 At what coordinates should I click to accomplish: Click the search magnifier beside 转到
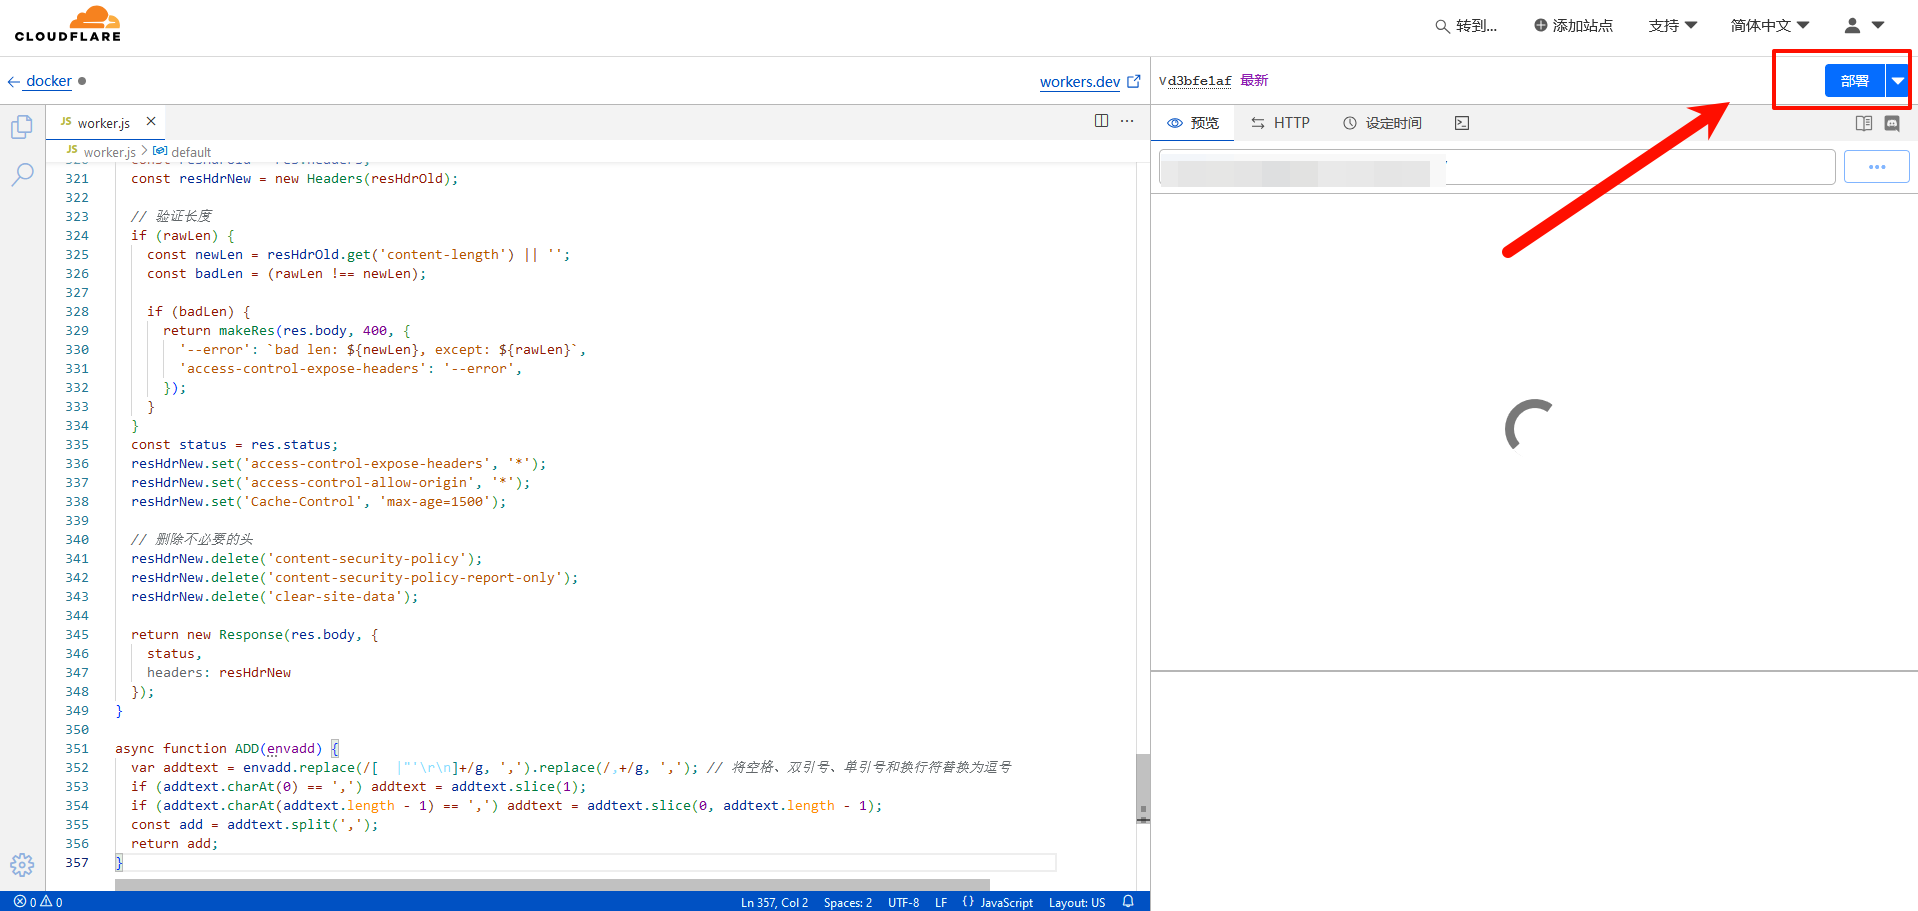tap(1442, 26)
